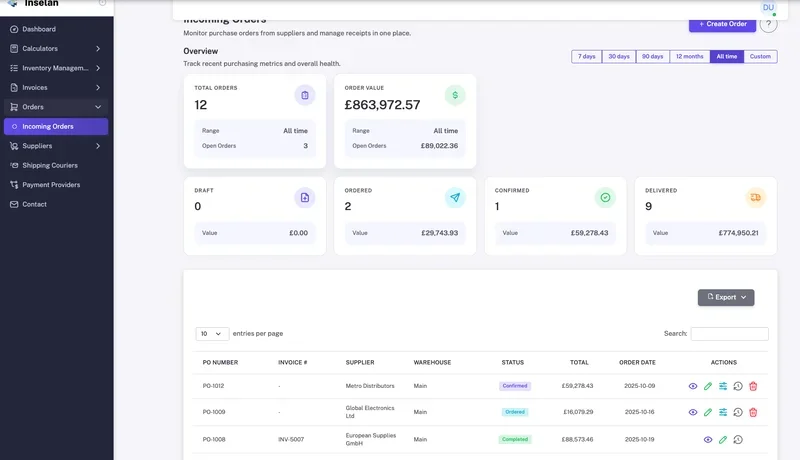Click the document icon on the Draft card
Image resolution: width=800 pixels, height=460 pixels.
point(305,197)
